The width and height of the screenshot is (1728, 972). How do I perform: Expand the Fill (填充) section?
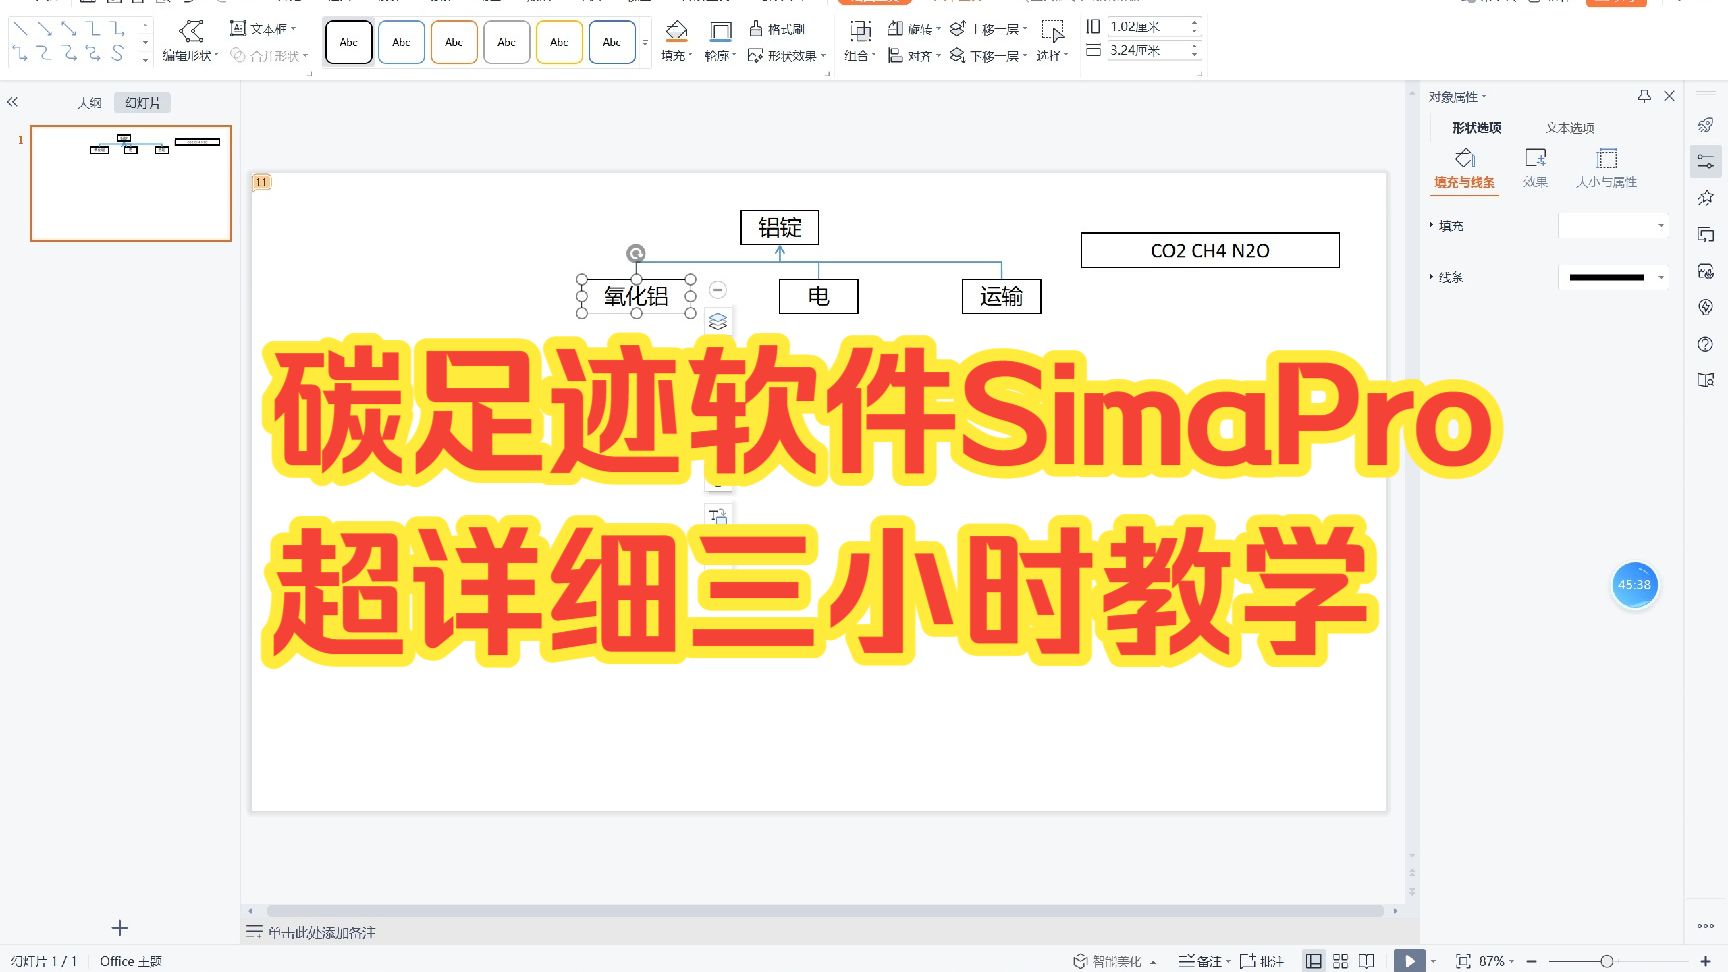(x=1447, y=226)
